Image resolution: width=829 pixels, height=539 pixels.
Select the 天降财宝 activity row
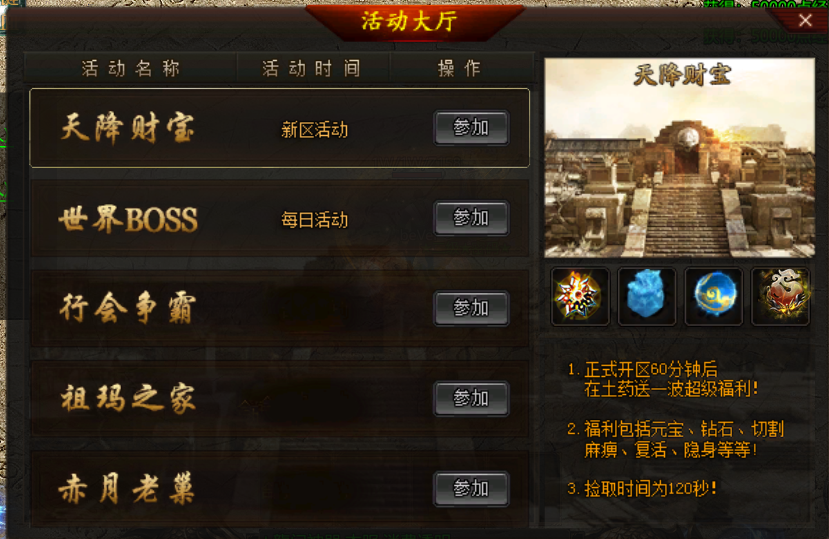click(280, 128)
